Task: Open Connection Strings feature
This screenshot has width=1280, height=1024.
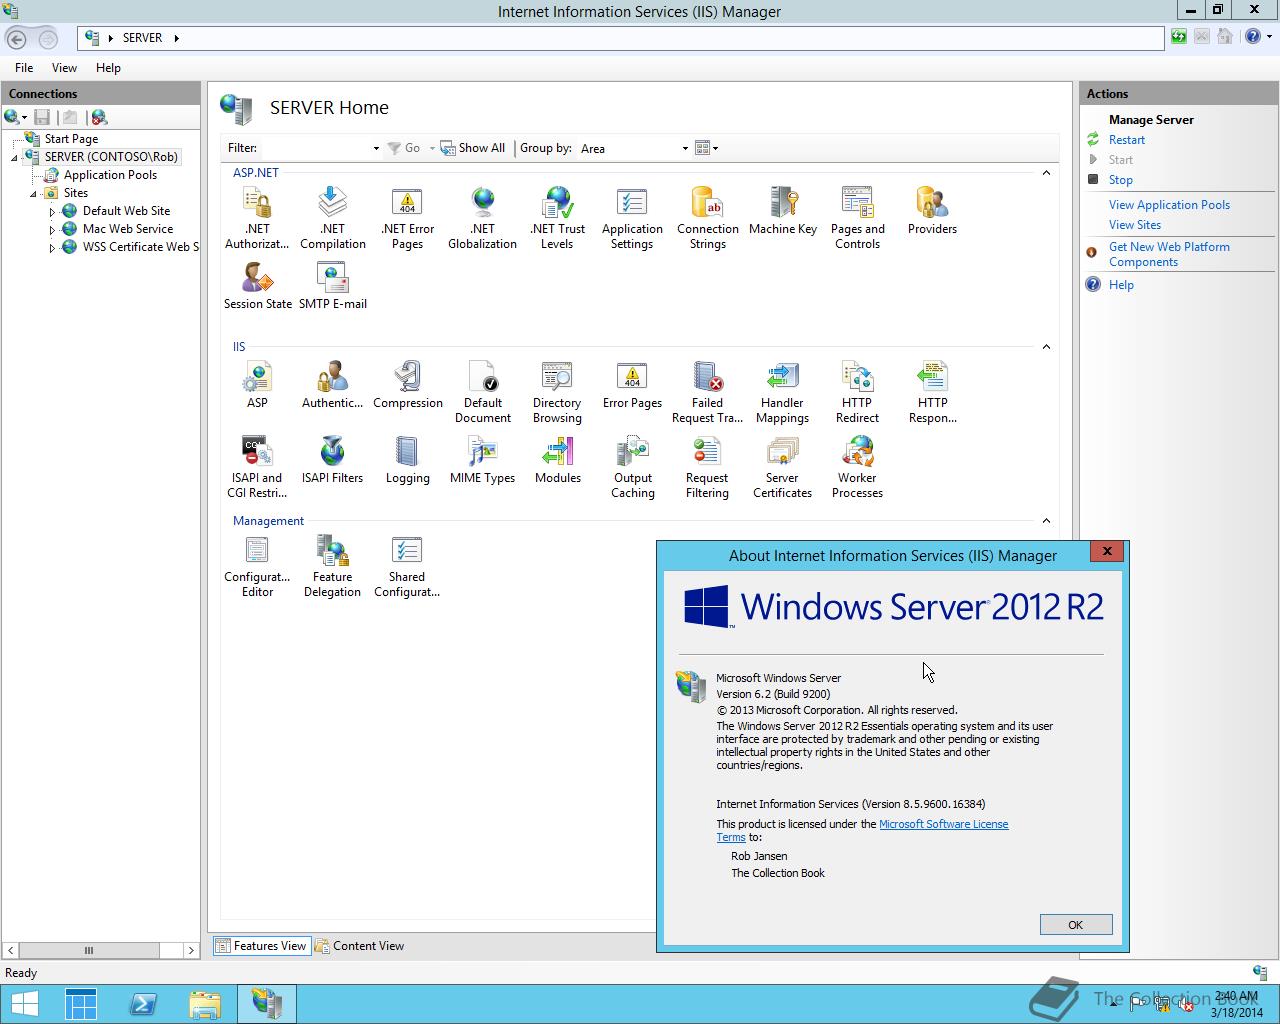Action: coord(707,218)
